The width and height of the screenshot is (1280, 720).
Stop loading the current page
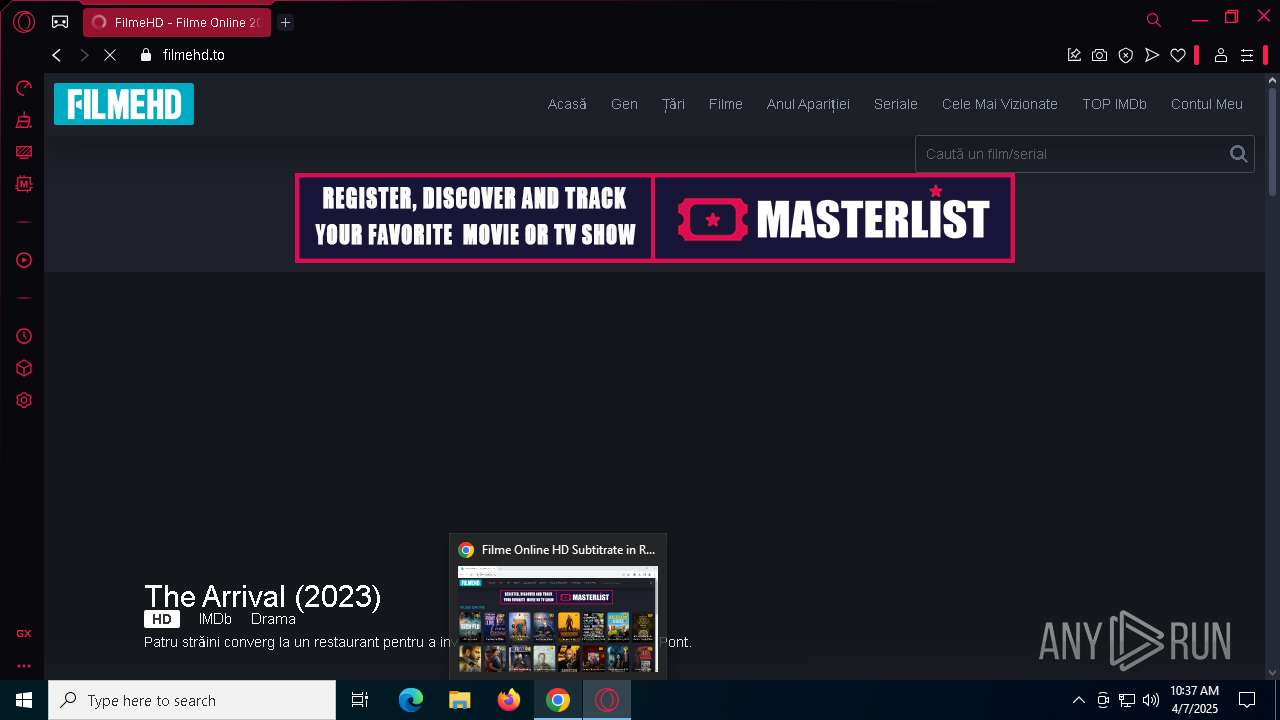click(x=110, y=55)
